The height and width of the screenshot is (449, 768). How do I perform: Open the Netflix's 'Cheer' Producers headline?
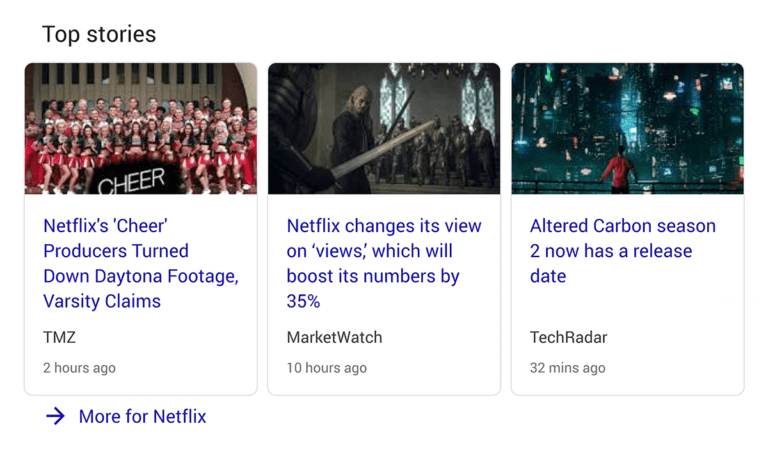tap(141, 263)
